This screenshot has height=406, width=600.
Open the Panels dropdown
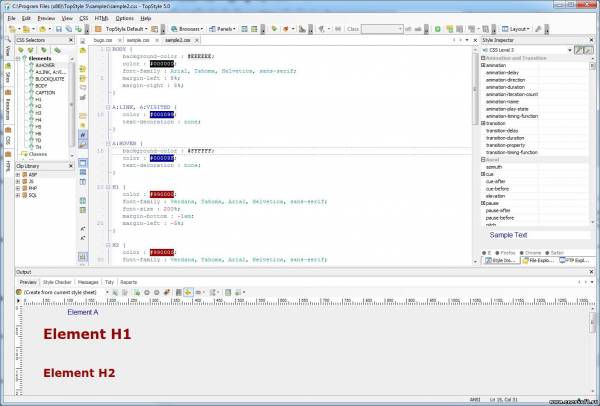pos(222,29)
